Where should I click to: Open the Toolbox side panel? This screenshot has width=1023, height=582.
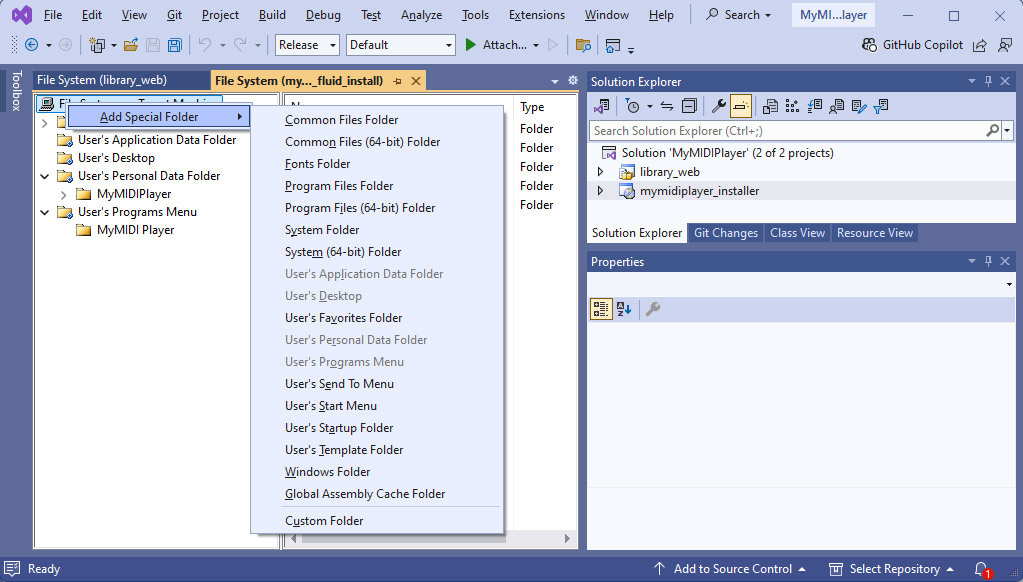pos(16,90)
